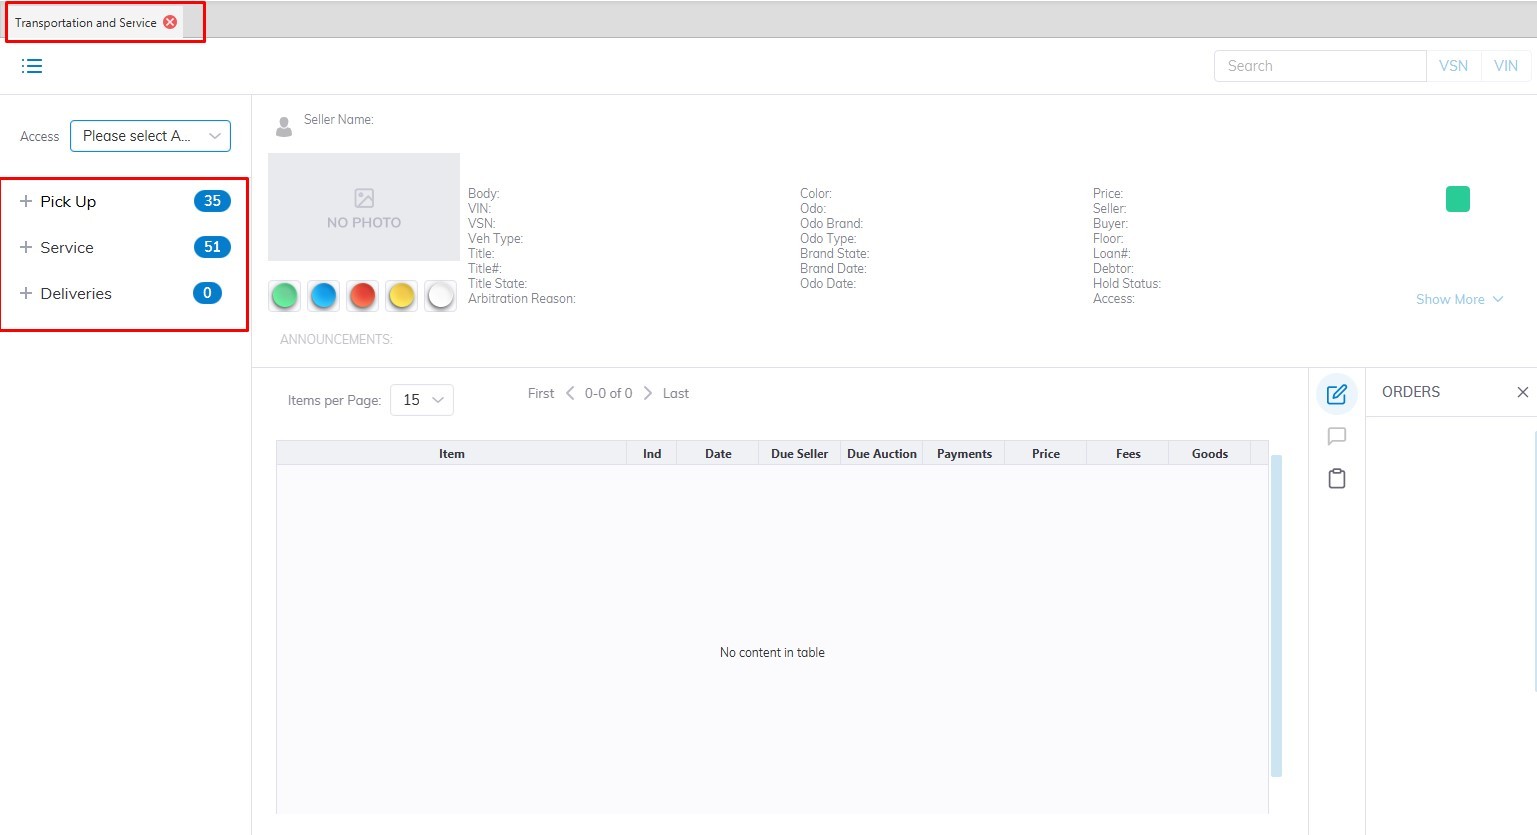
Task: Select the green status light
Action: [x=285, y=296]
